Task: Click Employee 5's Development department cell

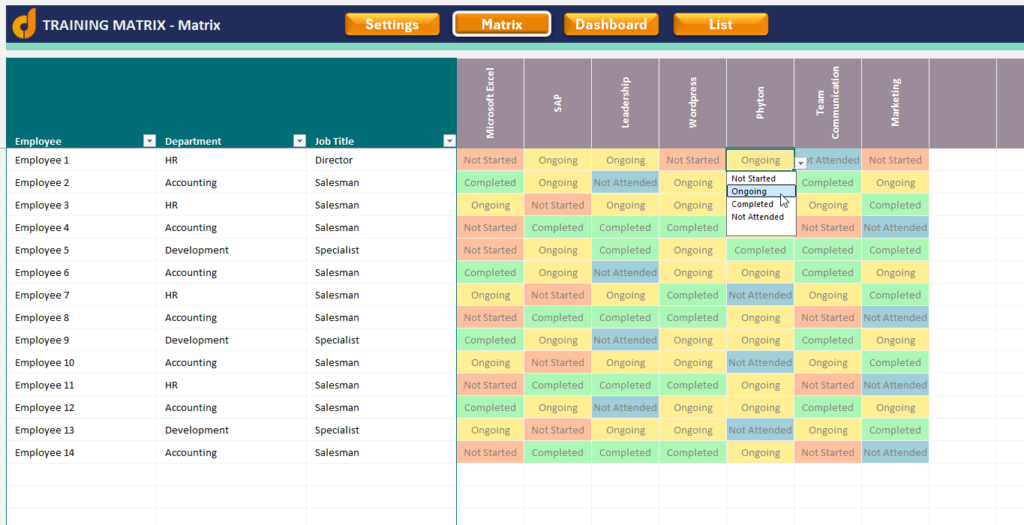Action: pos(231,250)
